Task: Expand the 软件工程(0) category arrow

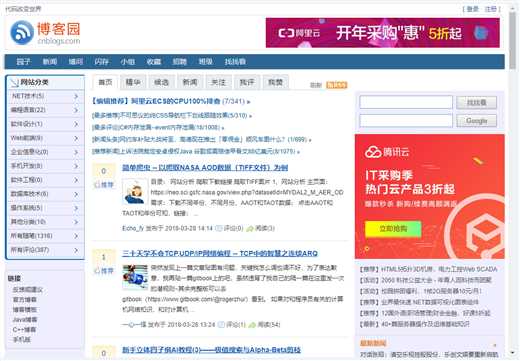Action: [76, 180]
